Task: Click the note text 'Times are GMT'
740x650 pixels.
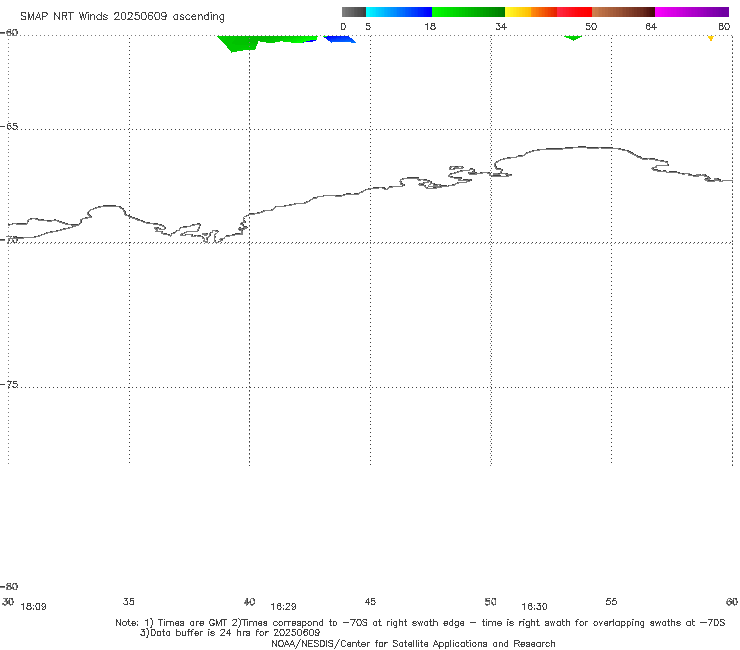Action: click(x=193, y=623)
